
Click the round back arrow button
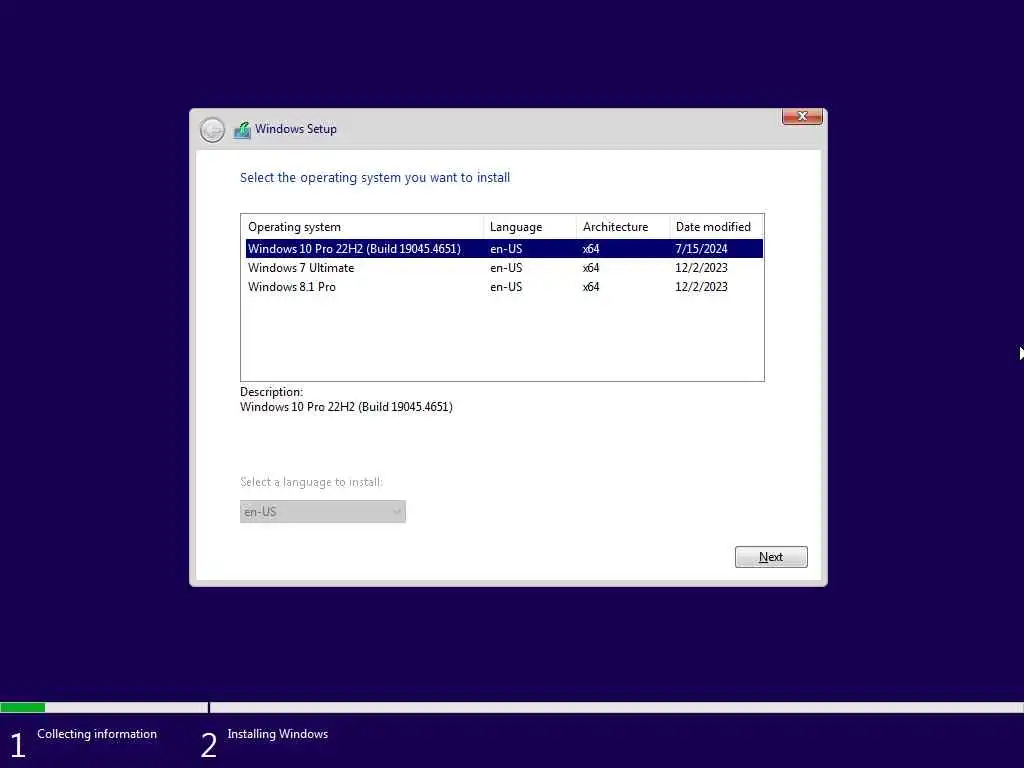point(212,129)
